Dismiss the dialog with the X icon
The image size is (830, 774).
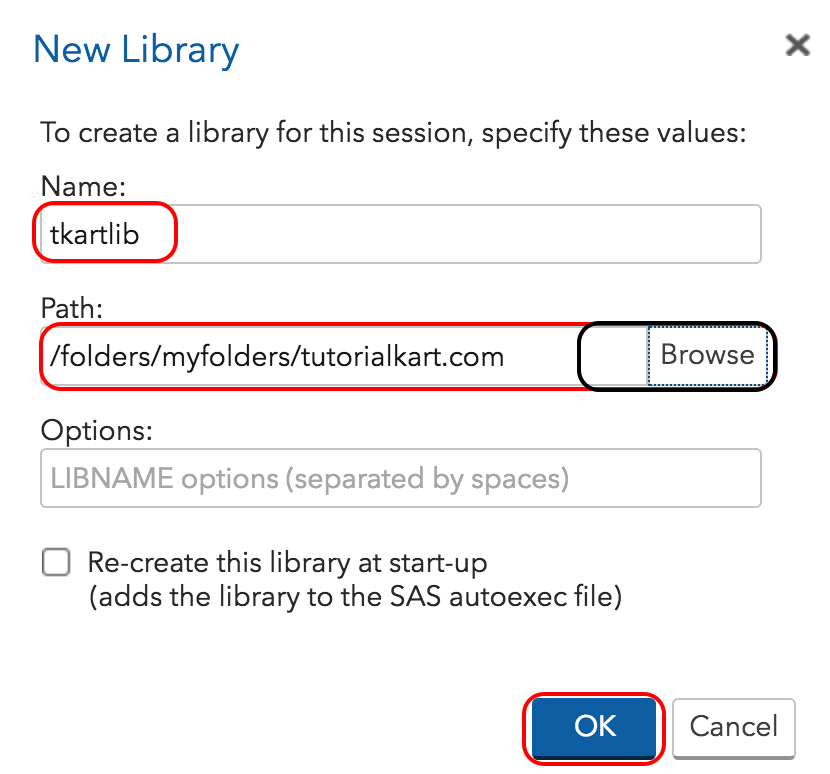tap(797, 46)
